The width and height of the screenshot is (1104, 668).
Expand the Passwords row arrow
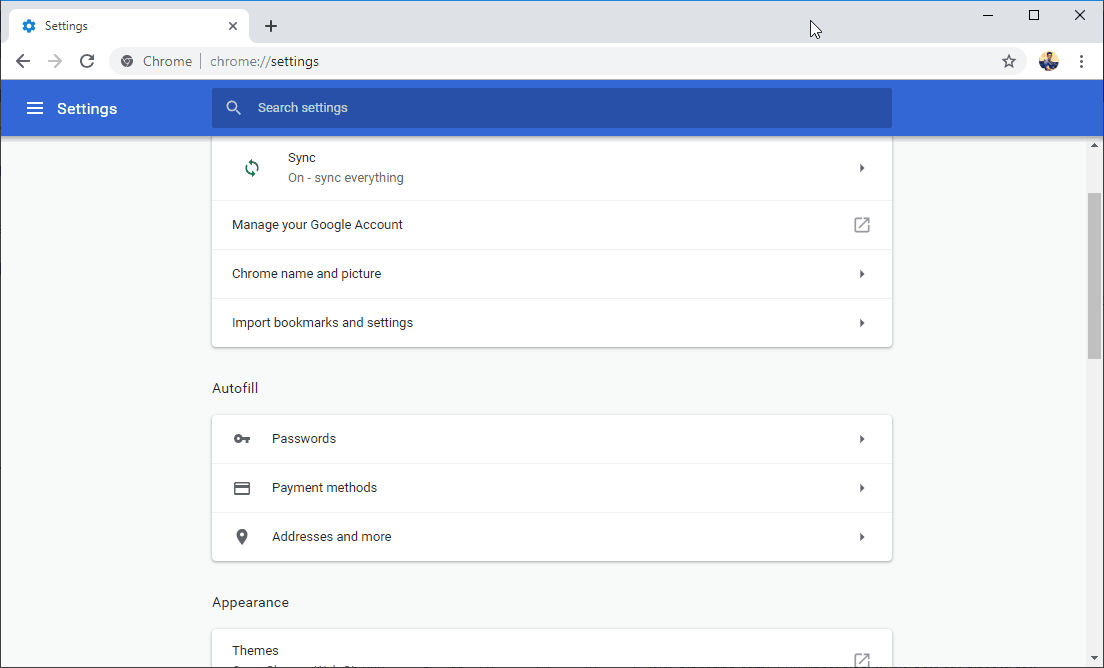862,439
